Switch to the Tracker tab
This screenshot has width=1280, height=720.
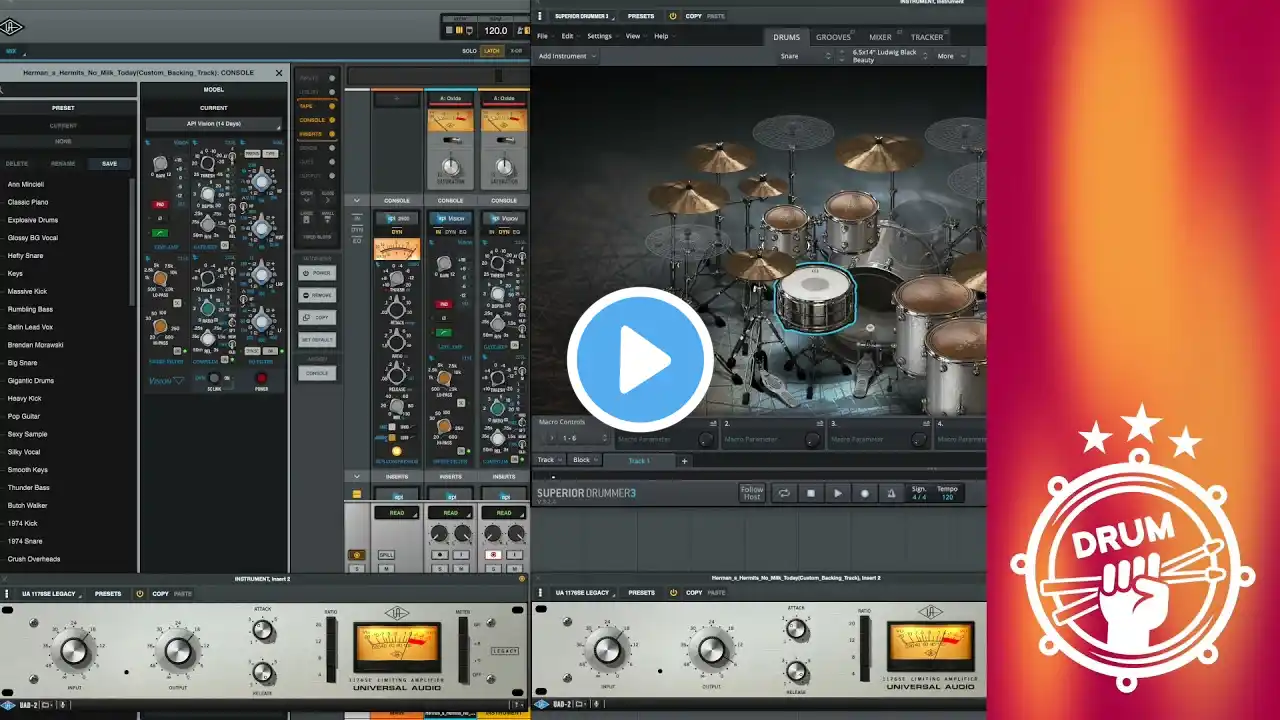pos(926,37)
